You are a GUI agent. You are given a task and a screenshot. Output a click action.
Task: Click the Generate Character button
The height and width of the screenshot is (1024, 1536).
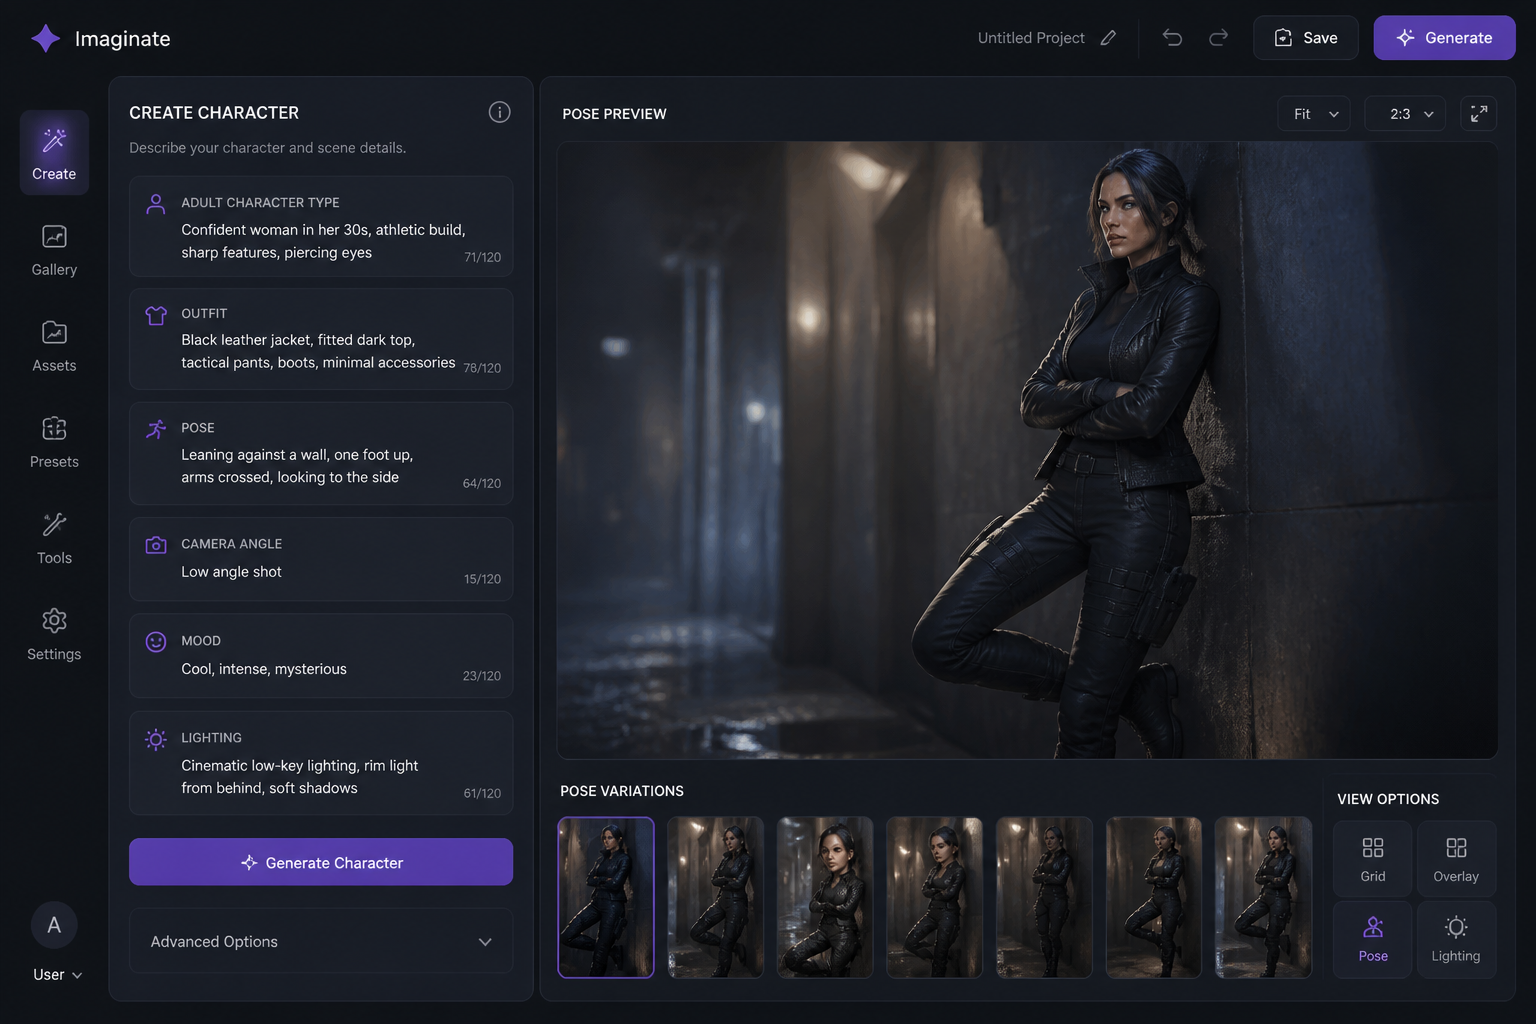321,862
